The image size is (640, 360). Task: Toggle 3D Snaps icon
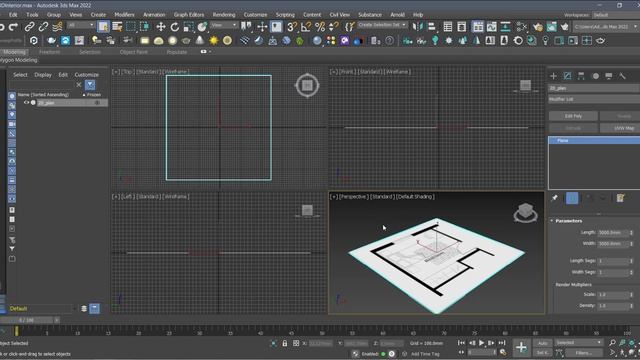point(291,27)
